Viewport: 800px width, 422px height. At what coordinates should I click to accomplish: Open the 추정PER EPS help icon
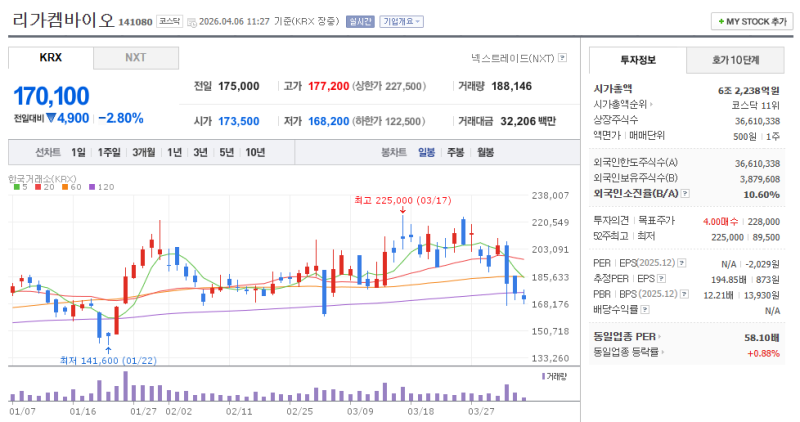(661, 279)
